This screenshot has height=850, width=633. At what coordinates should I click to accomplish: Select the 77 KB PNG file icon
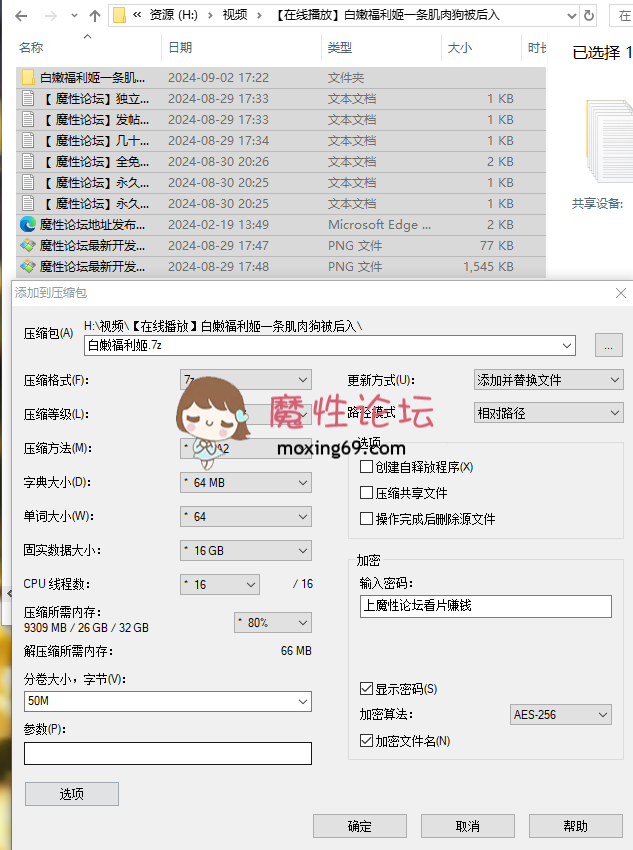[28, 246]
